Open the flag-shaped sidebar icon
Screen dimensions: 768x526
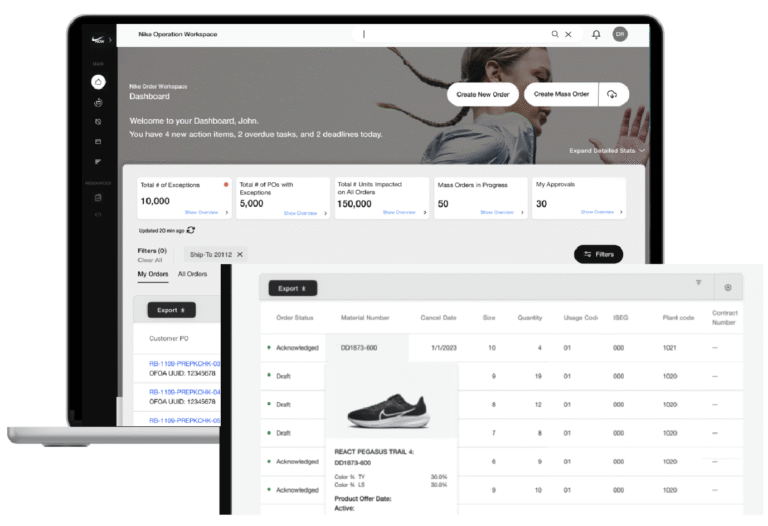[x=98, y=161]
